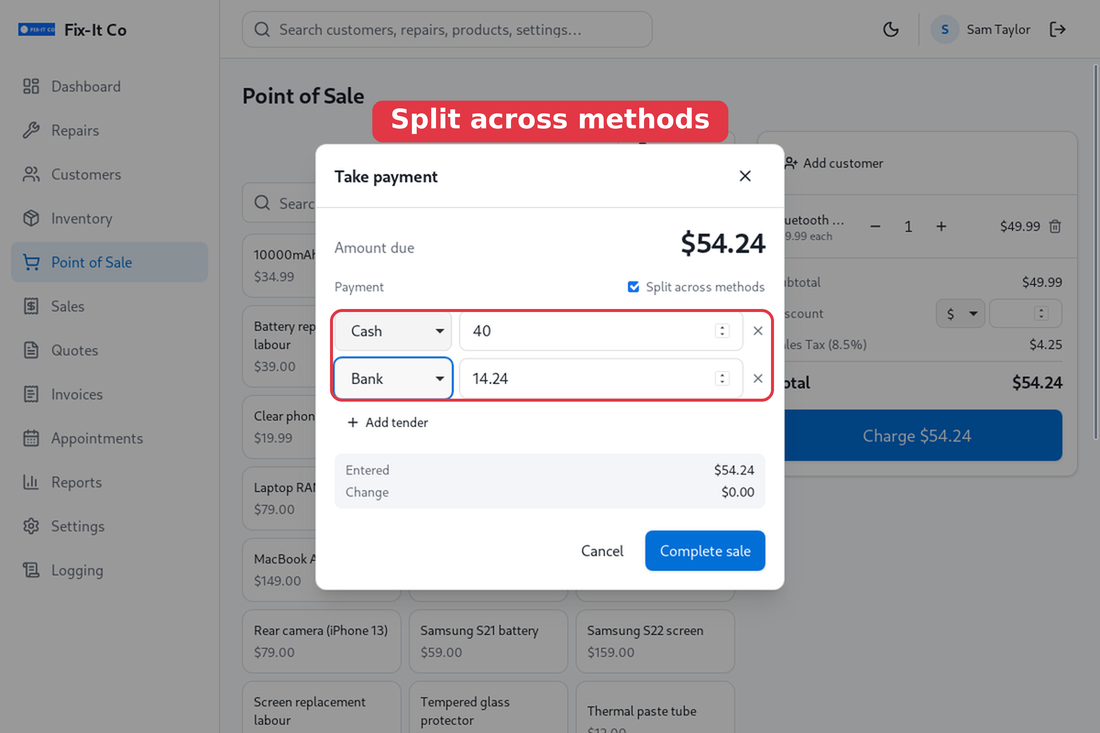Click the Repairs wrench icon
This screenshot has width=1100, height=733.
coord(31,130)
